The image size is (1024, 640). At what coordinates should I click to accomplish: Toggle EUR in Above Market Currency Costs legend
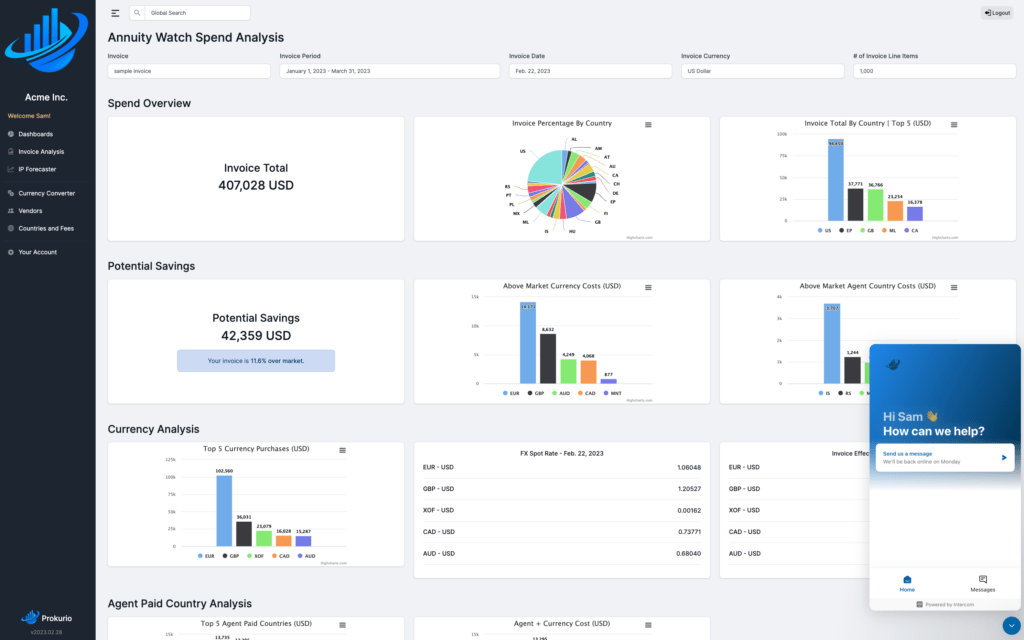[511, 393]
